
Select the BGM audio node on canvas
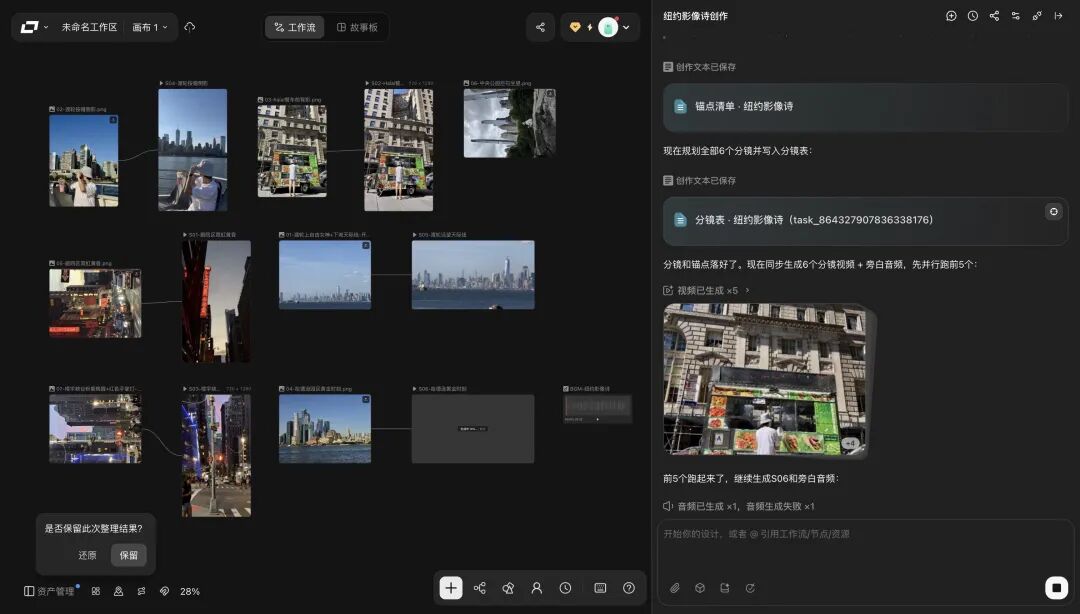click(597, 408)
